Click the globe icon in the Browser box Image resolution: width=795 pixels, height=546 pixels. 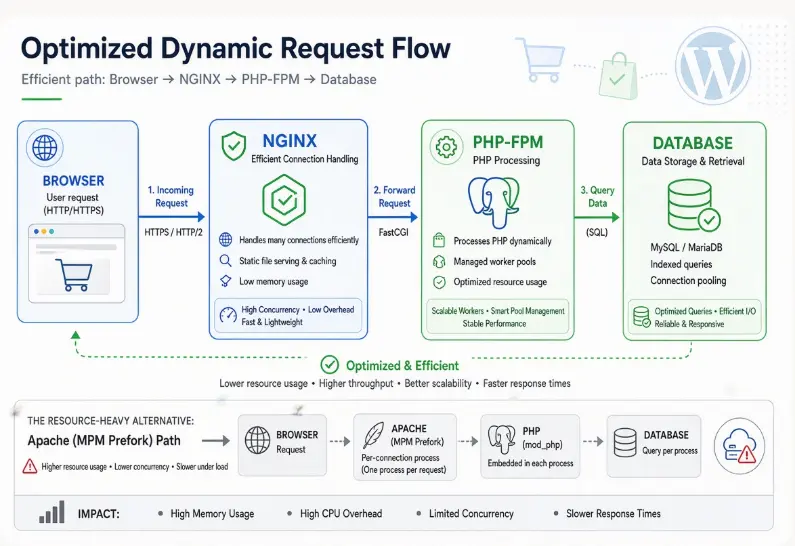pos(45,148)
